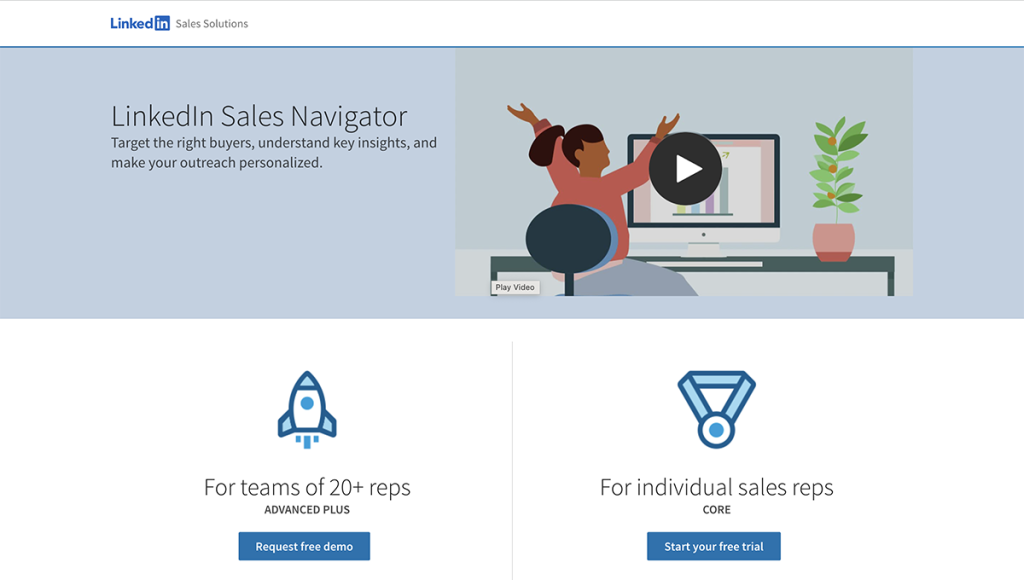
Task: Activate the white play triangle
Action: pos(687,168)
